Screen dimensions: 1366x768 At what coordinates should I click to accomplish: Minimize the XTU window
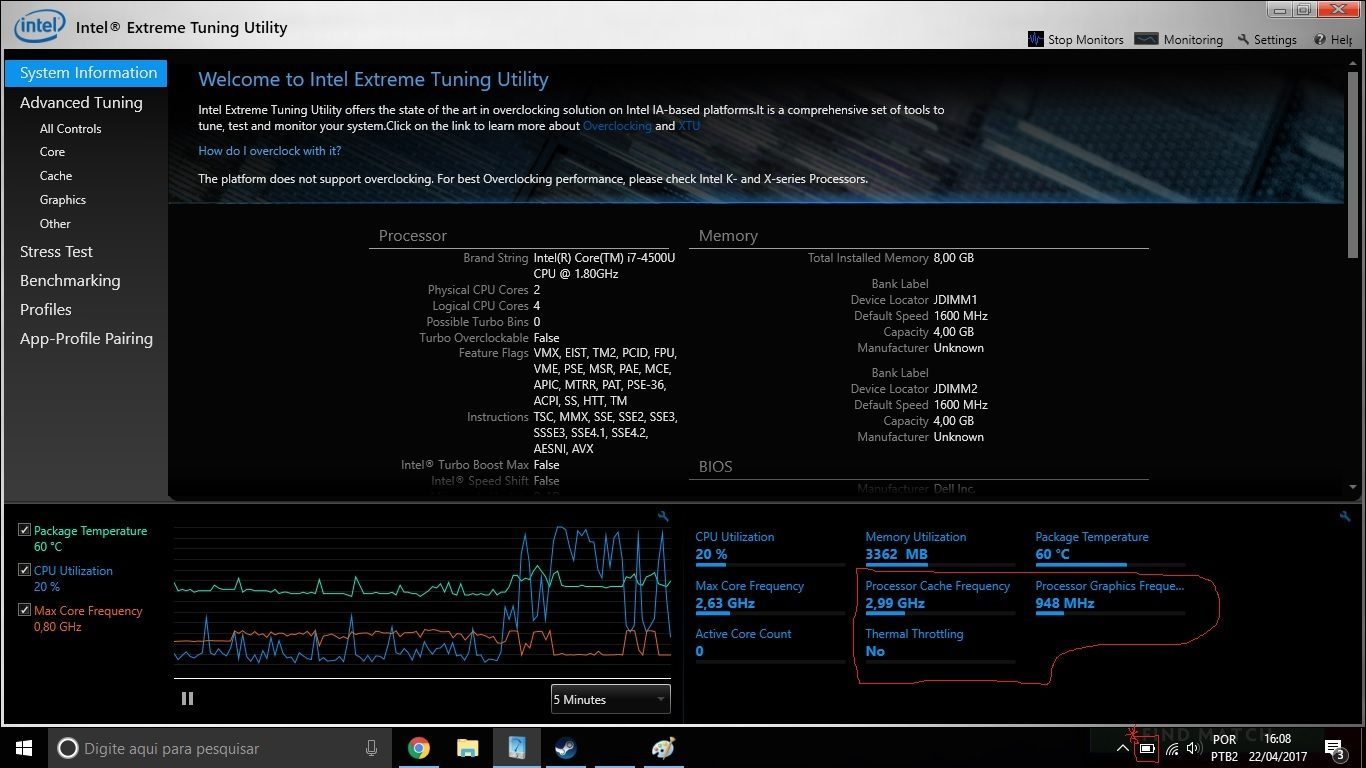(1280, 9)
